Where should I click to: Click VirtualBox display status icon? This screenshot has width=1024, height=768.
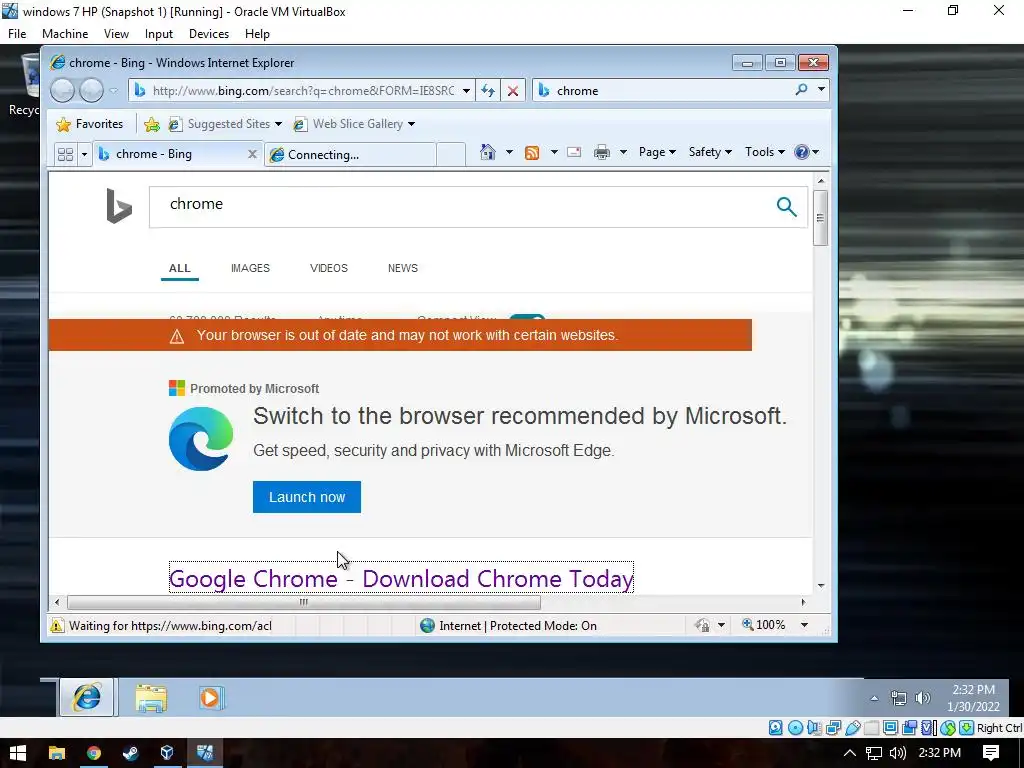(890, 728)
